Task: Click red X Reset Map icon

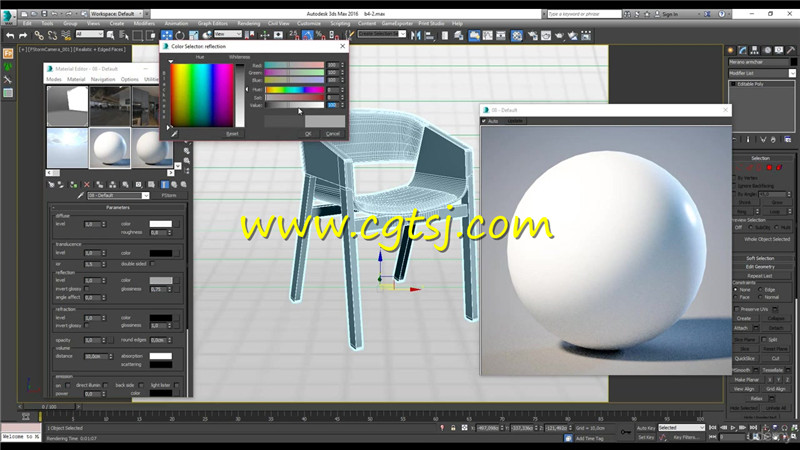Action: coord(87,185)
